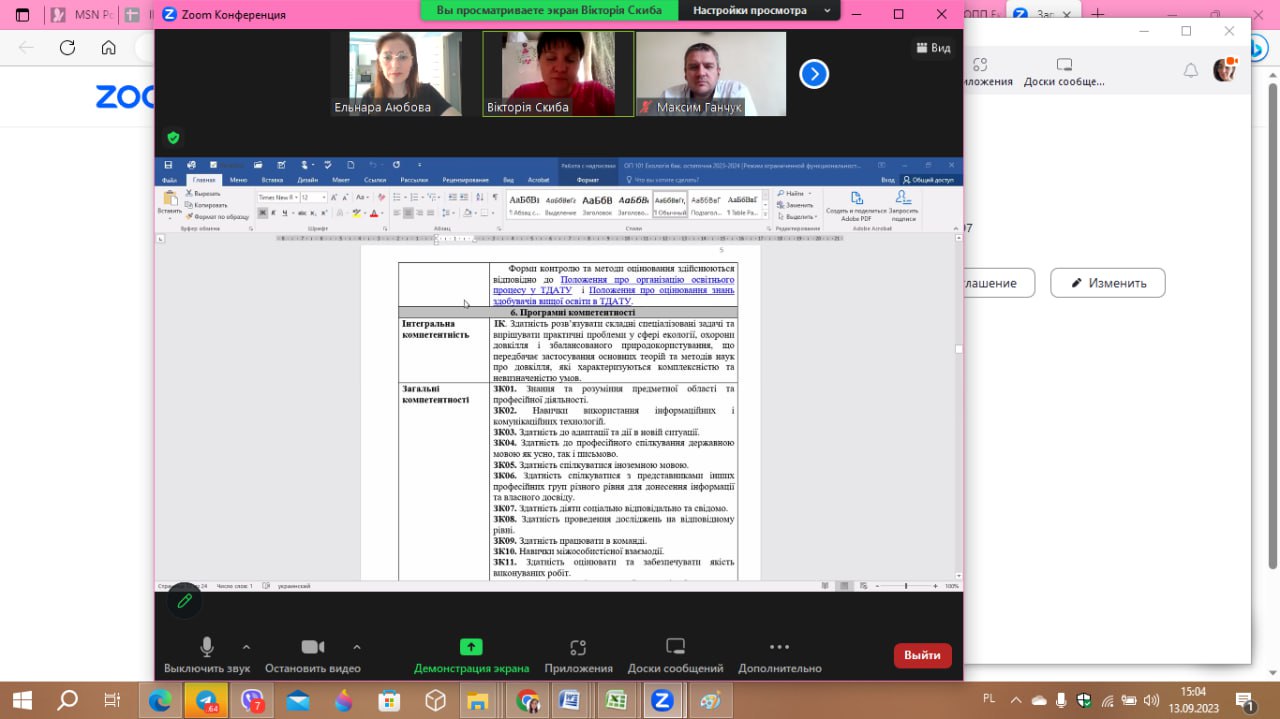Open Chrome from the taskbar

(x=528, y=700)
